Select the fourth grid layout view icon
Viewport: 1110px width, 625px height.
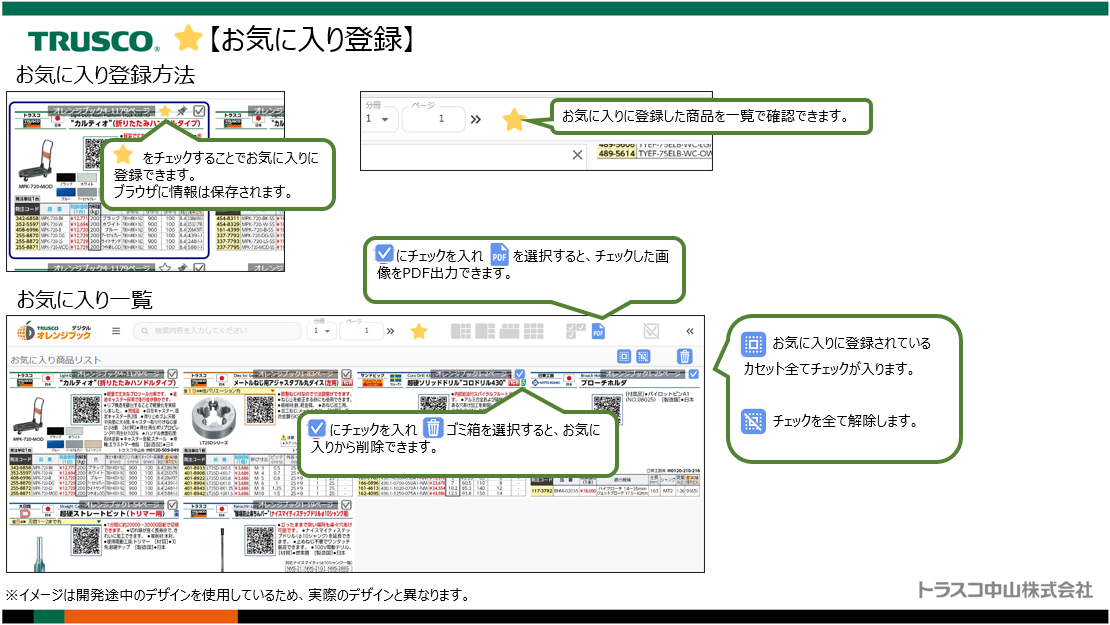click(x=534, y=331)
